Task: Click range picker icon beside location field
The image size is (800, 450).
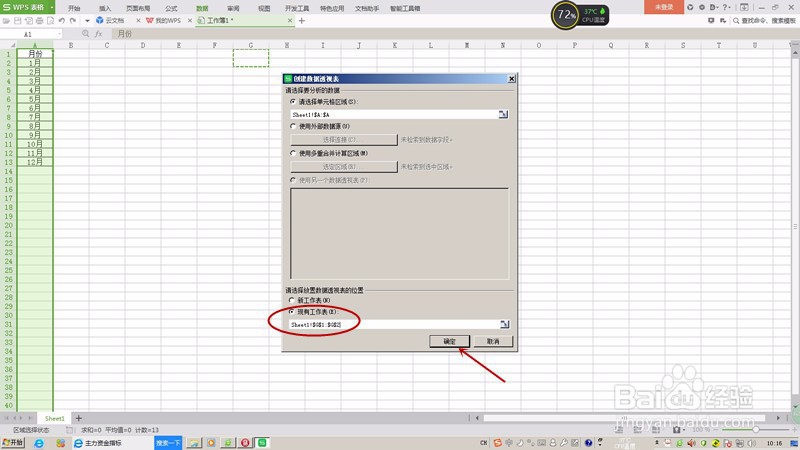Action: pyautogui.click(x=505, y=324)
